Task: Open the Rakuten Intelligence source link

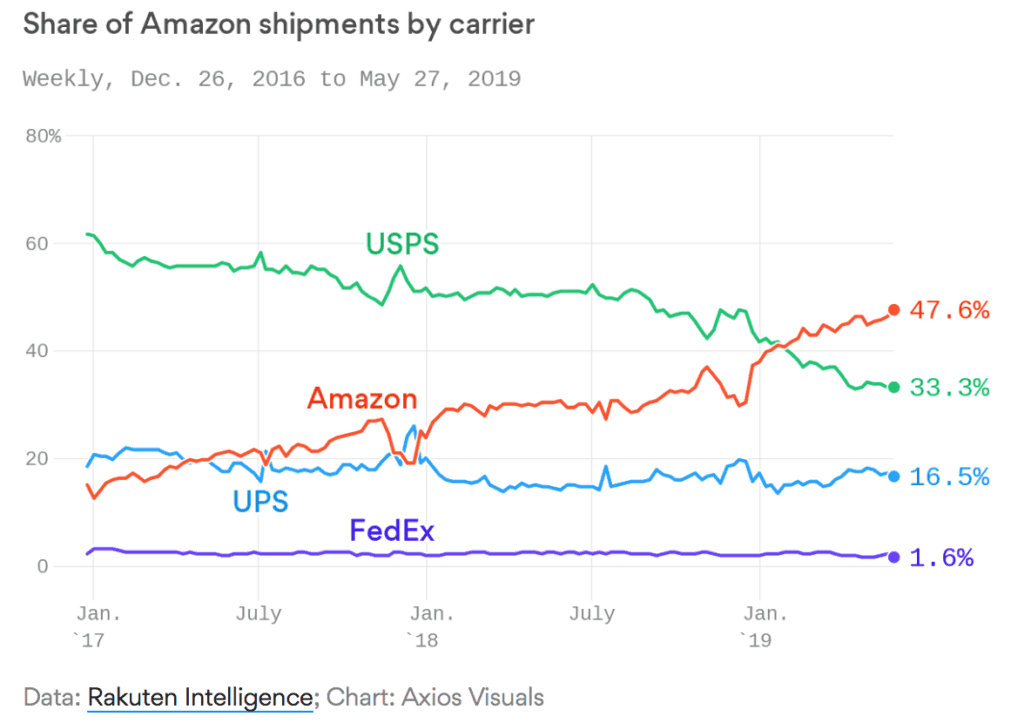Action: (201, 696)
